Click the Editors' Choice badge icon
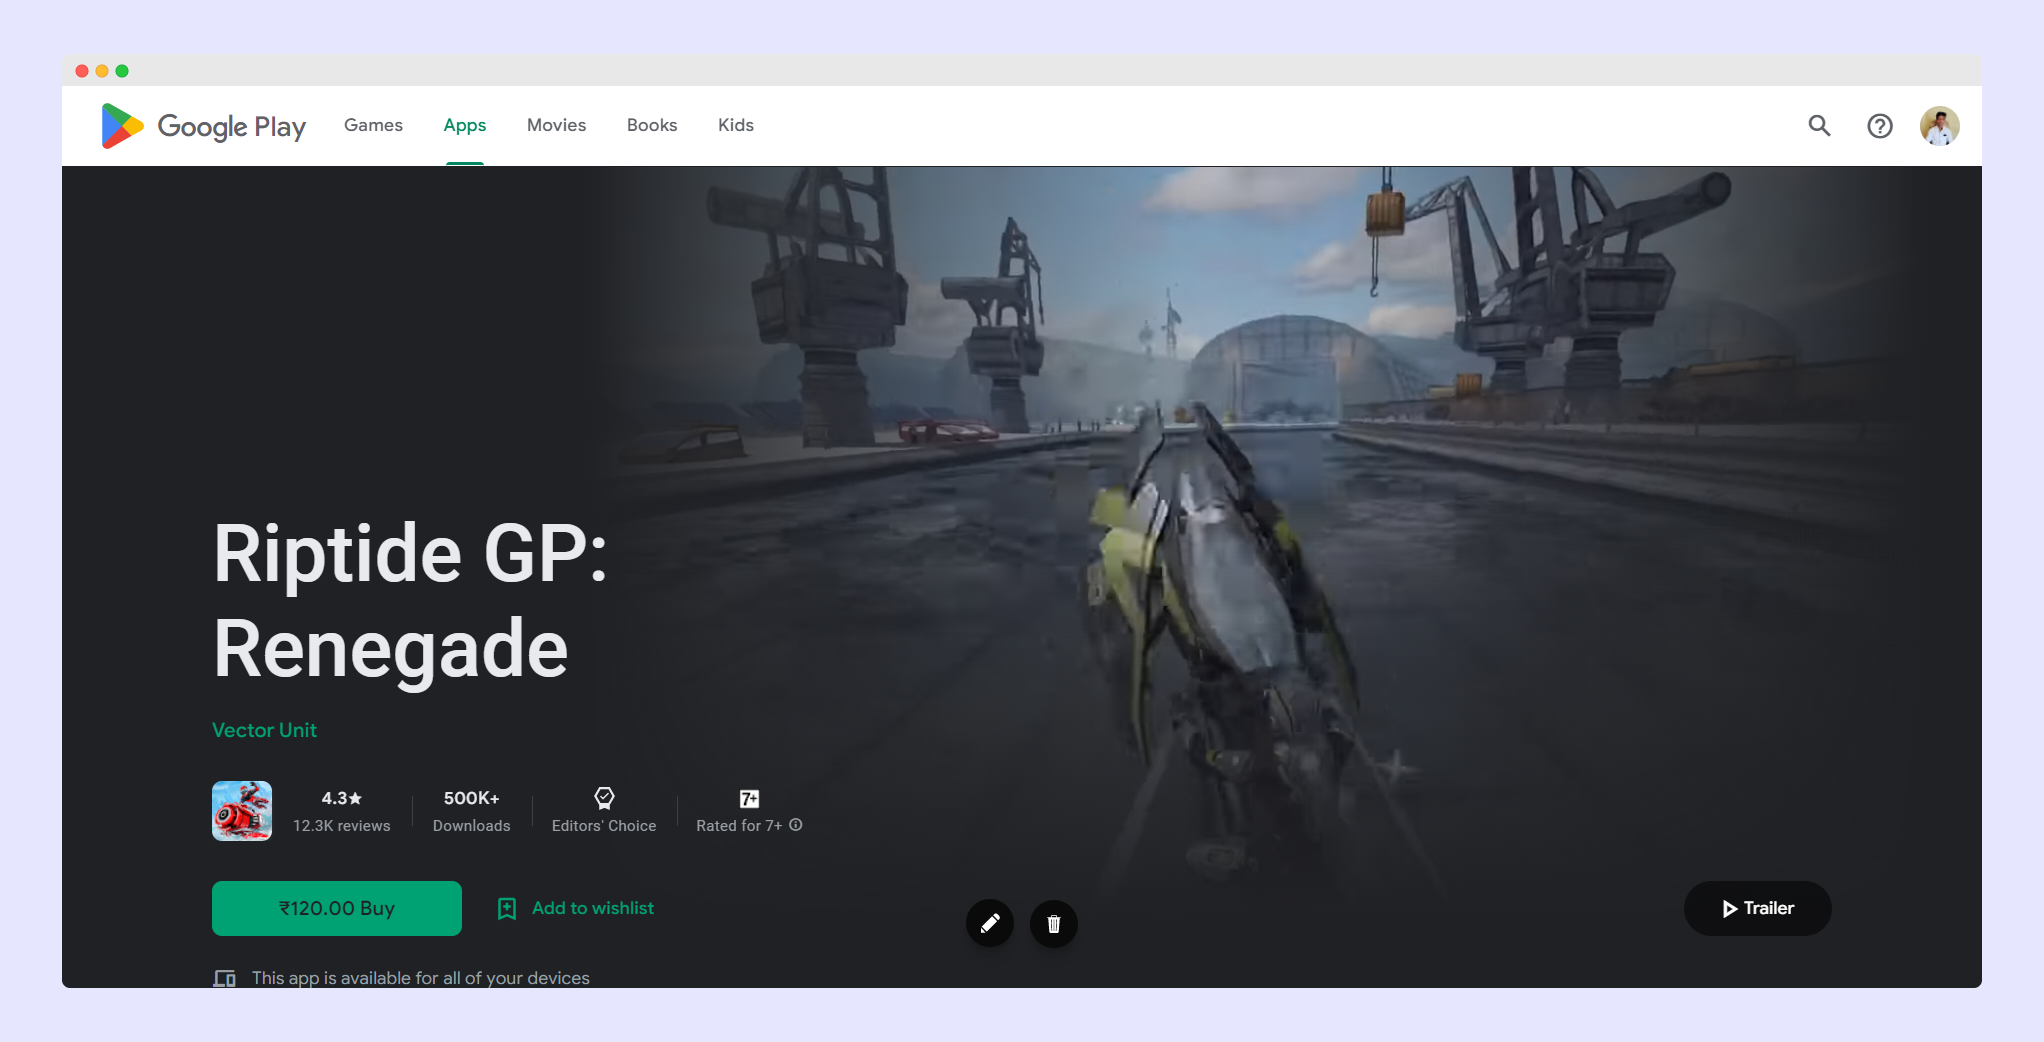The height and width of the screenshot is (1042, 2044). [604, 798]
